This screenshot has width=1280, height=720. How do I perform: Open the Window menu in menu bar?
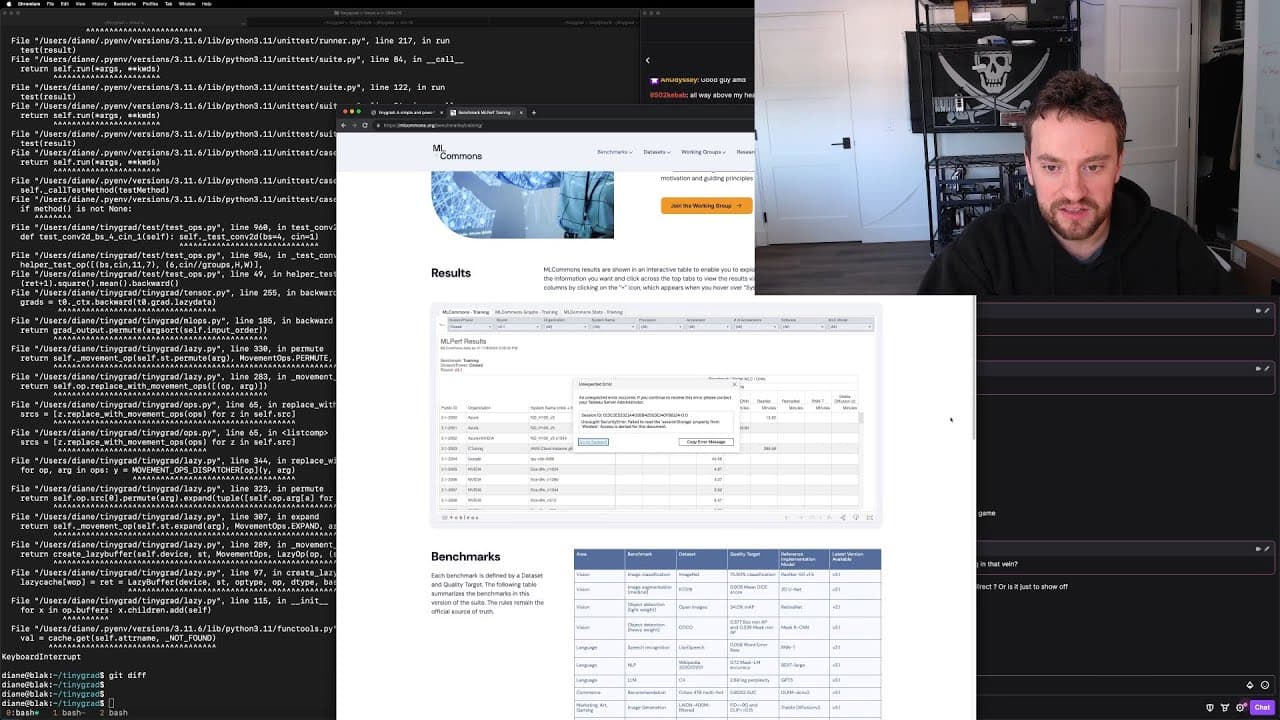click(x=189, y=4)
